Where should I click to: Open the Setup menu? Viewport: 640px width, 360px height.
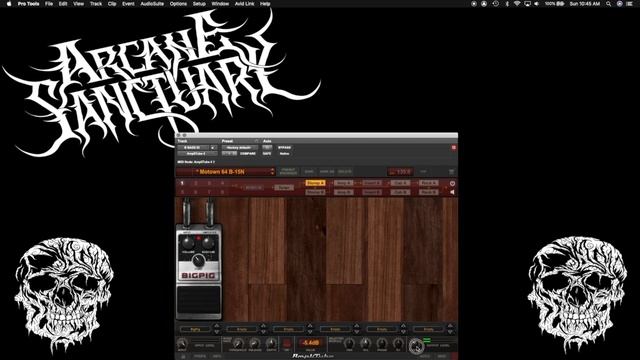199,4
